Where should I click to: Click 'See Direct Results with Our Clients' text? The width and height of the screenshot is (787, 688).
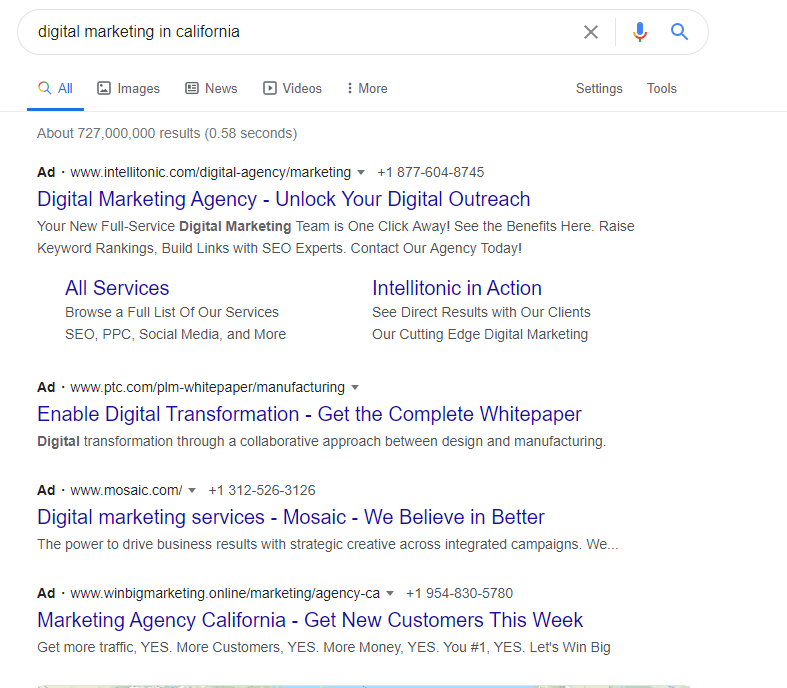coord(481,312)
